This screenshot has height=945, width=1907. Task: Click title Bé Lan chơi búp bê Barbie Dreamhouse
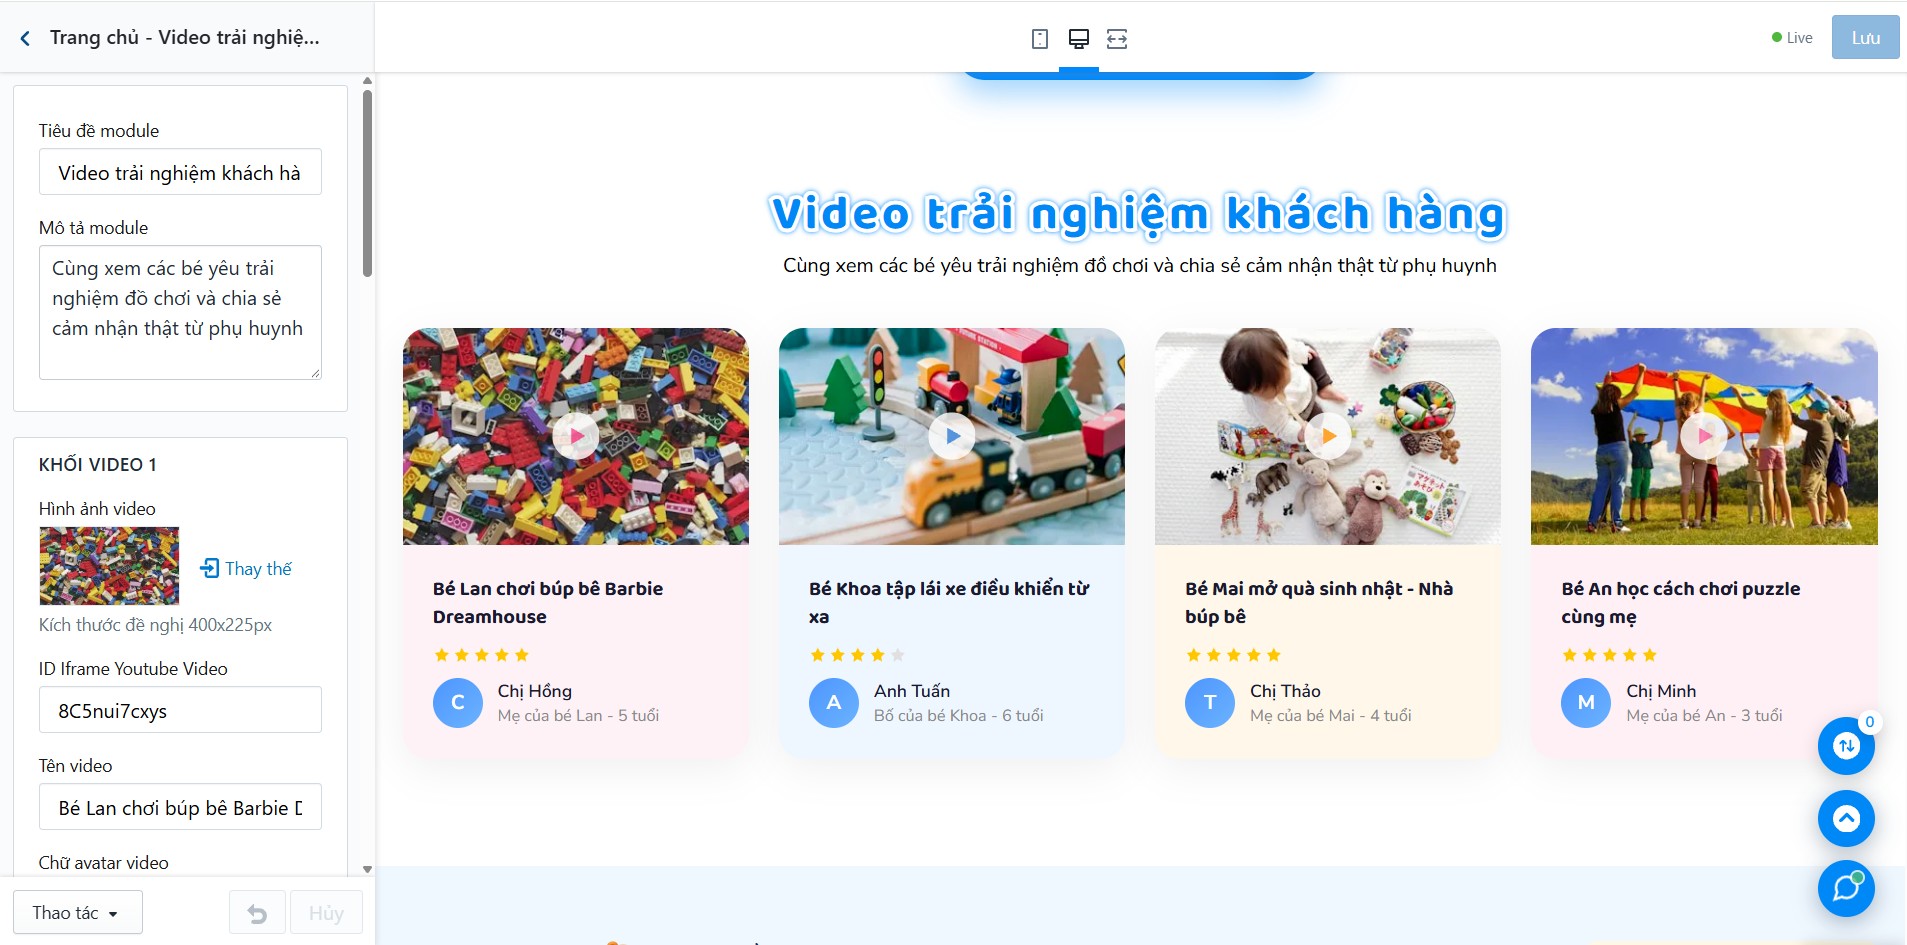point(548,602)
